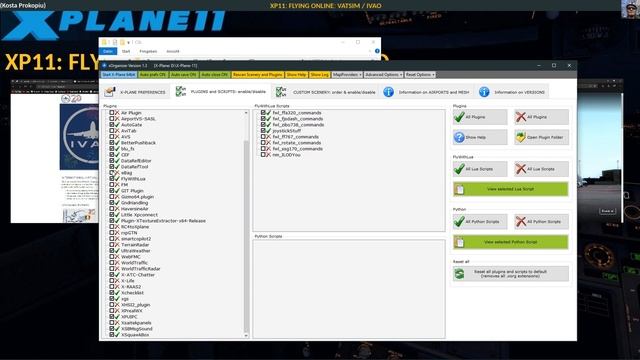The image size is (640, 360).
Task: Click IVAO logo in browser window
Action: (x=80, y=137)
